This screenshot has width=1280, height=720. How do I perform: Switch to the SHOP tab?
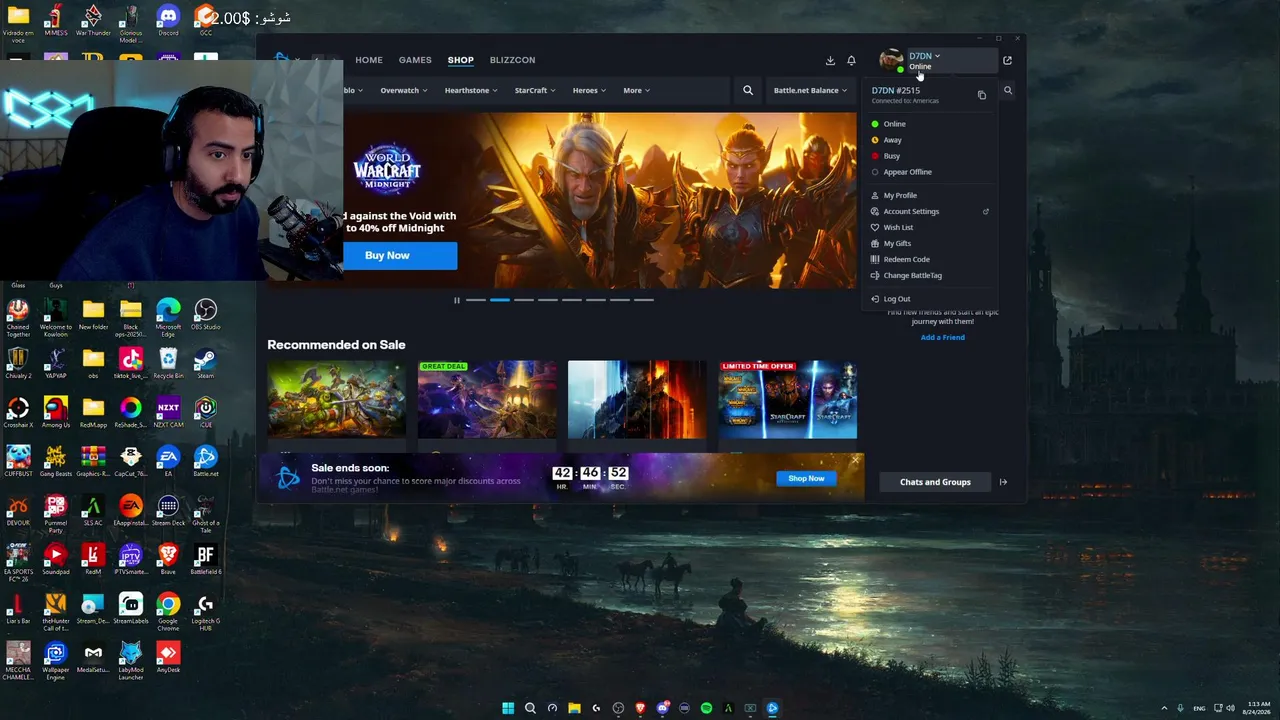461,60
